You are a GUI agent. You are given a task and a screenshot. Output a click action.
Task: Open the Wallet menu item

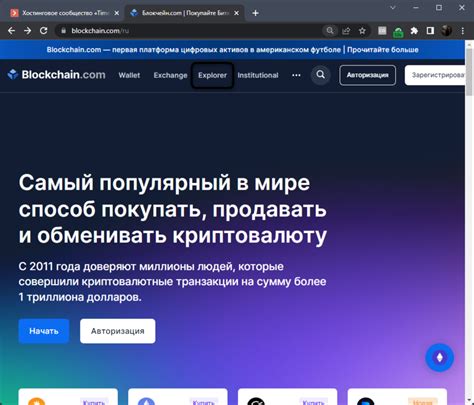(x=129, y=75)
